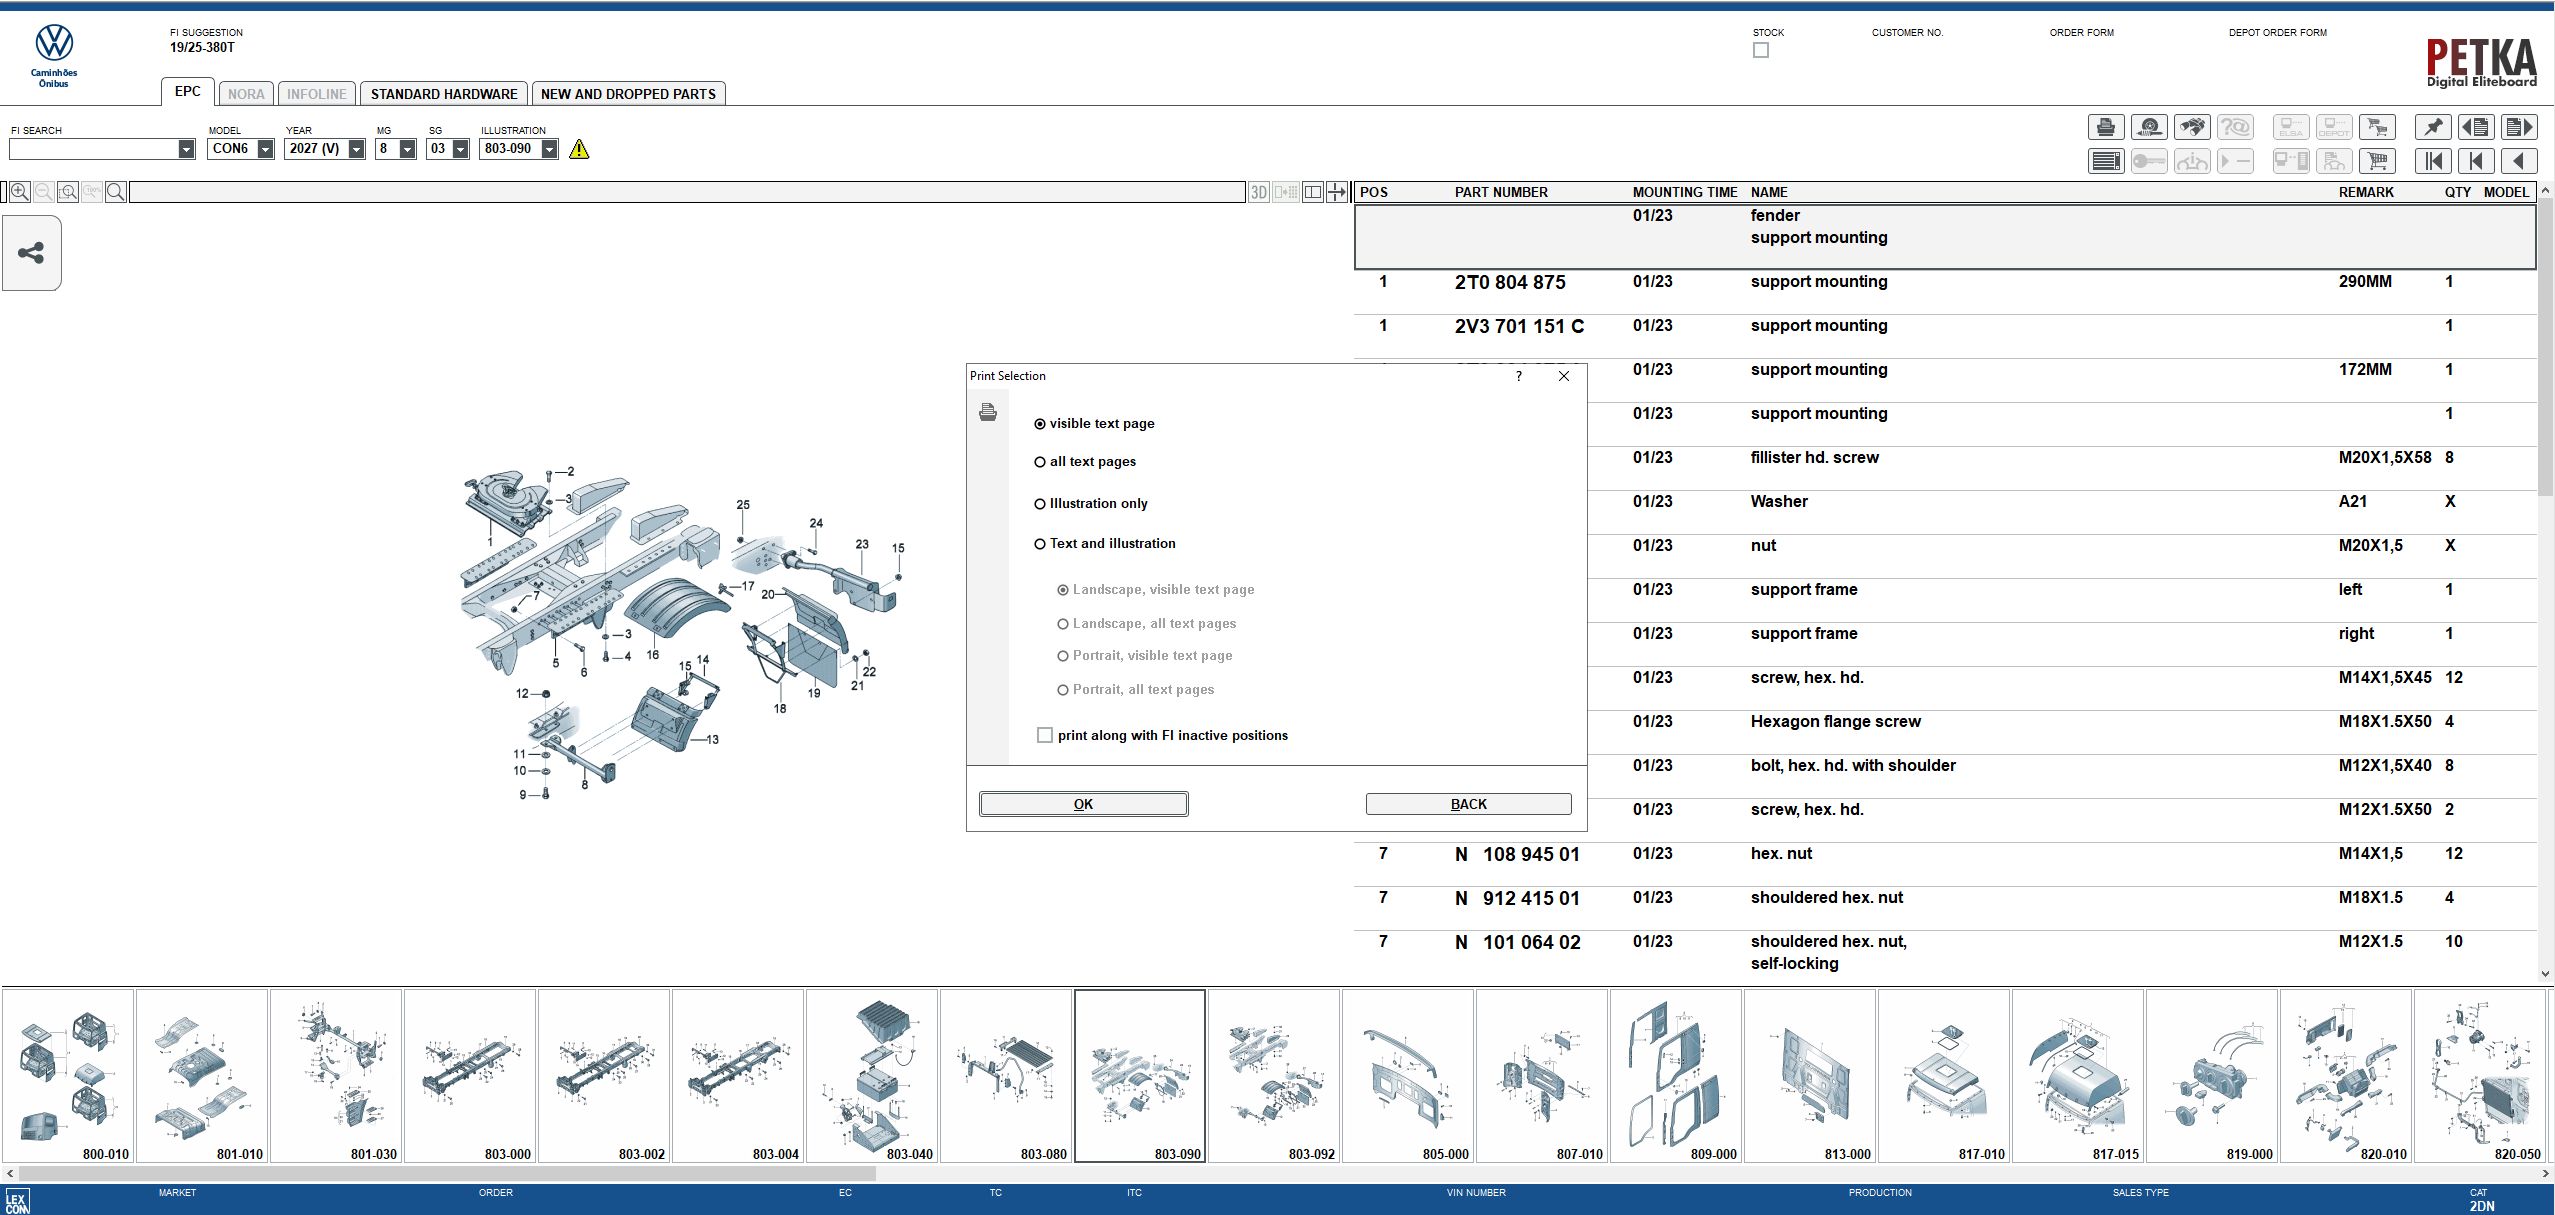Open the shopping cart icon

tap(2377, 161)
